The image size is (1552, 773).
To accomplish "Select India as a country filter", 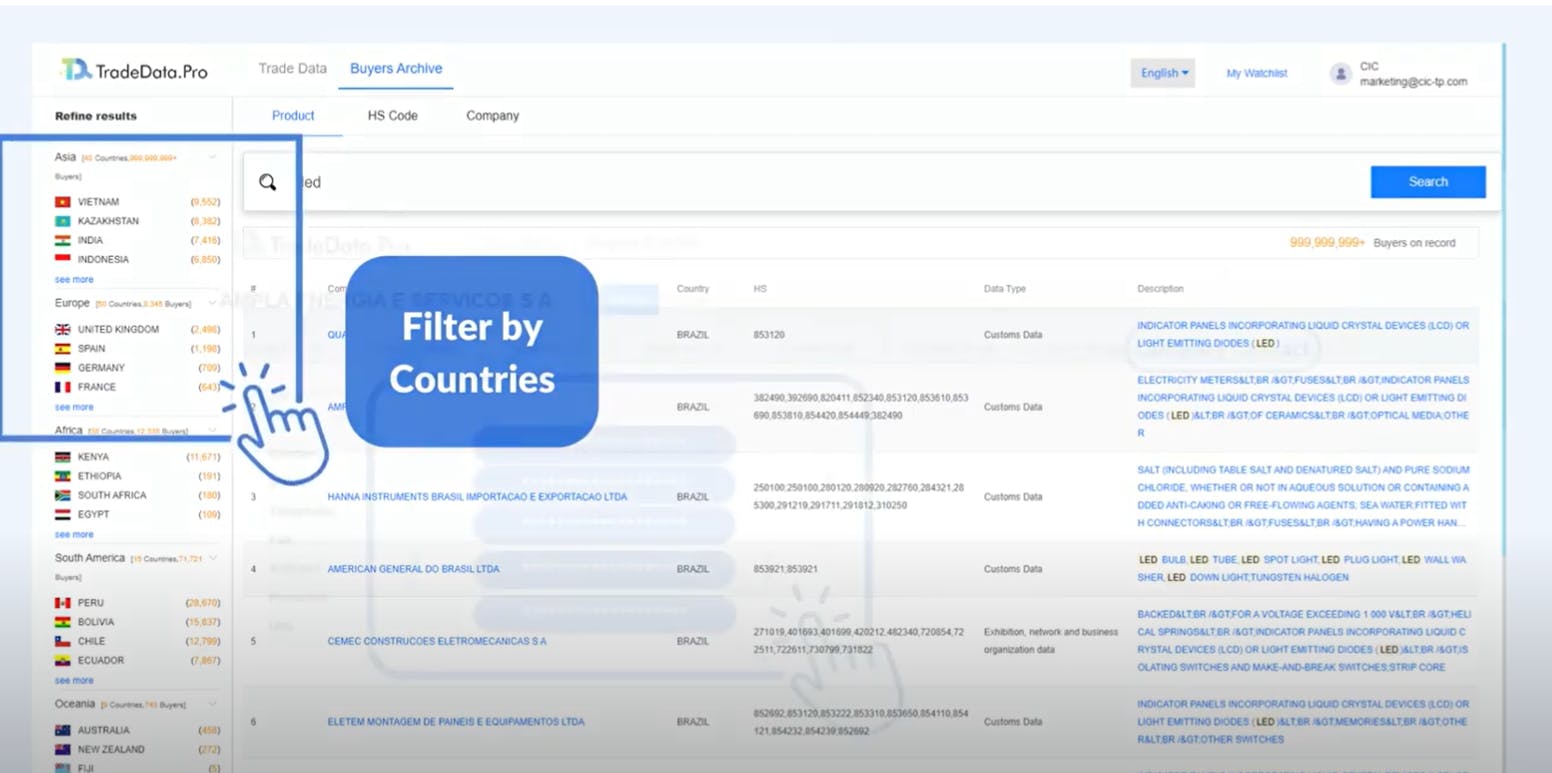I will [89, 240].
